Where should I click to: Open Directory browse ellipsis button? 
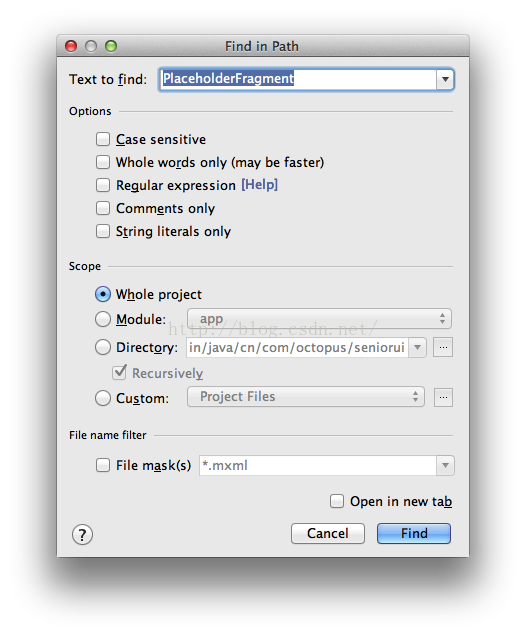click(x=443, y=348)
